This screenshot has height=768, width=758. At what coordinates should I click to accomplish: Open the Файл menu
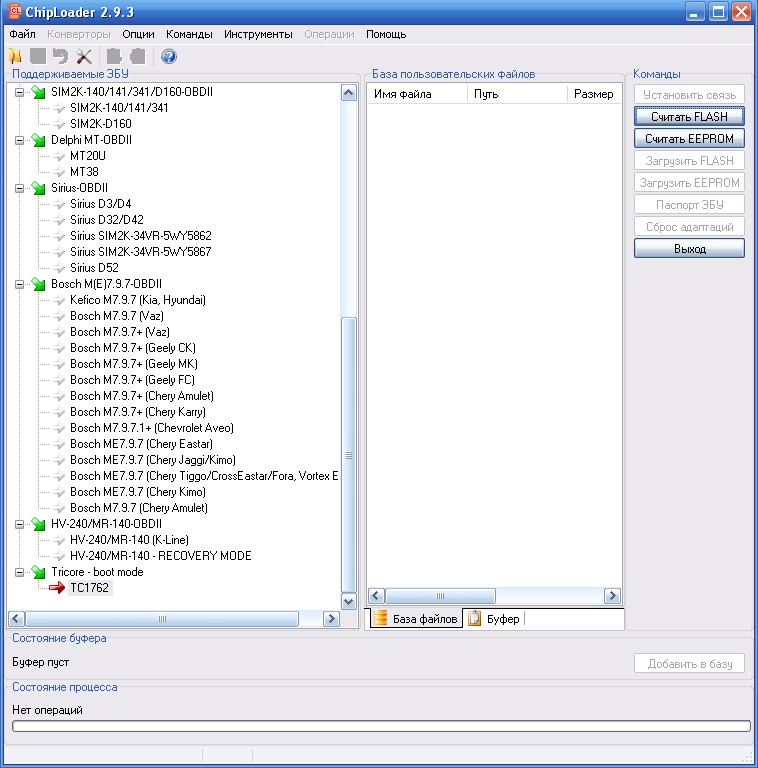[23, 34]
